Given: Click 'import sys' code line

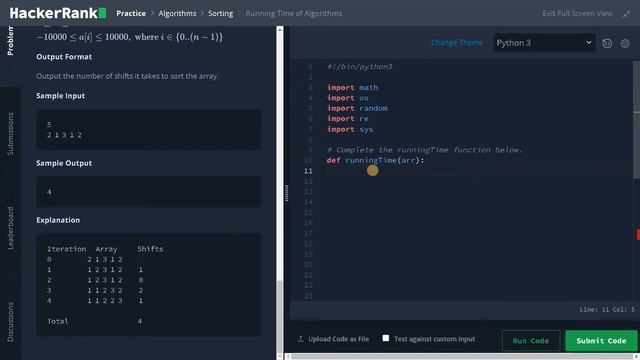Looking at the screenshot, I should [350, 129].
